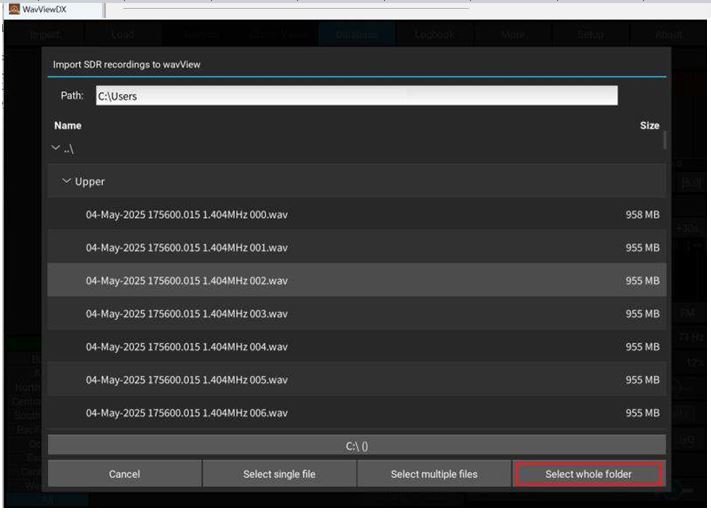The image size is (711, 512).
Task: Click the WavViewDX app icon in title bar
Action: [x=14, y=9]
